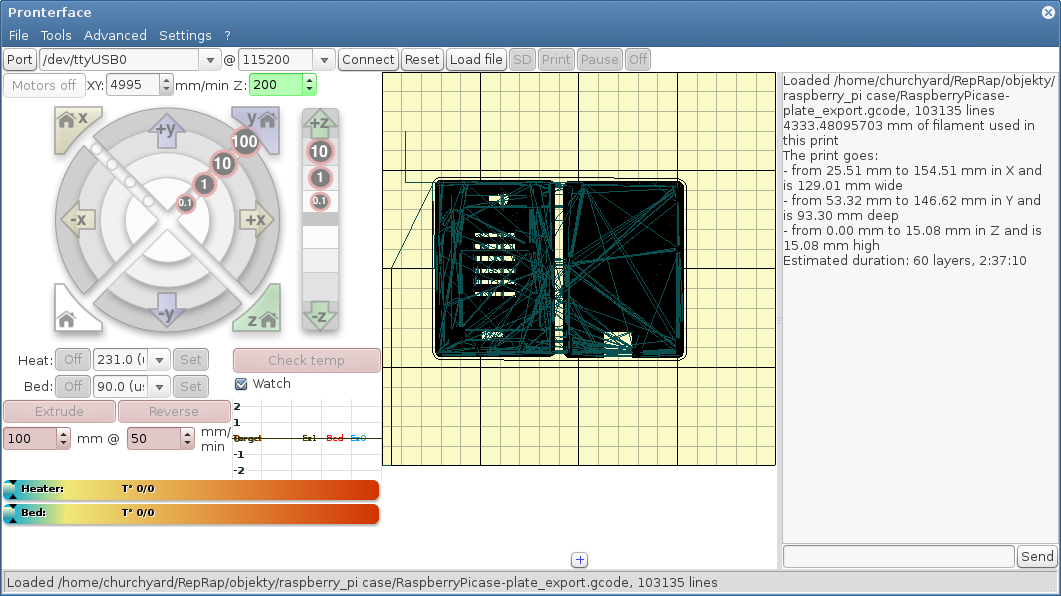Click the G-code command input field
The image size is (1061, 596).
pyautogui.click(x=898, y=556)
